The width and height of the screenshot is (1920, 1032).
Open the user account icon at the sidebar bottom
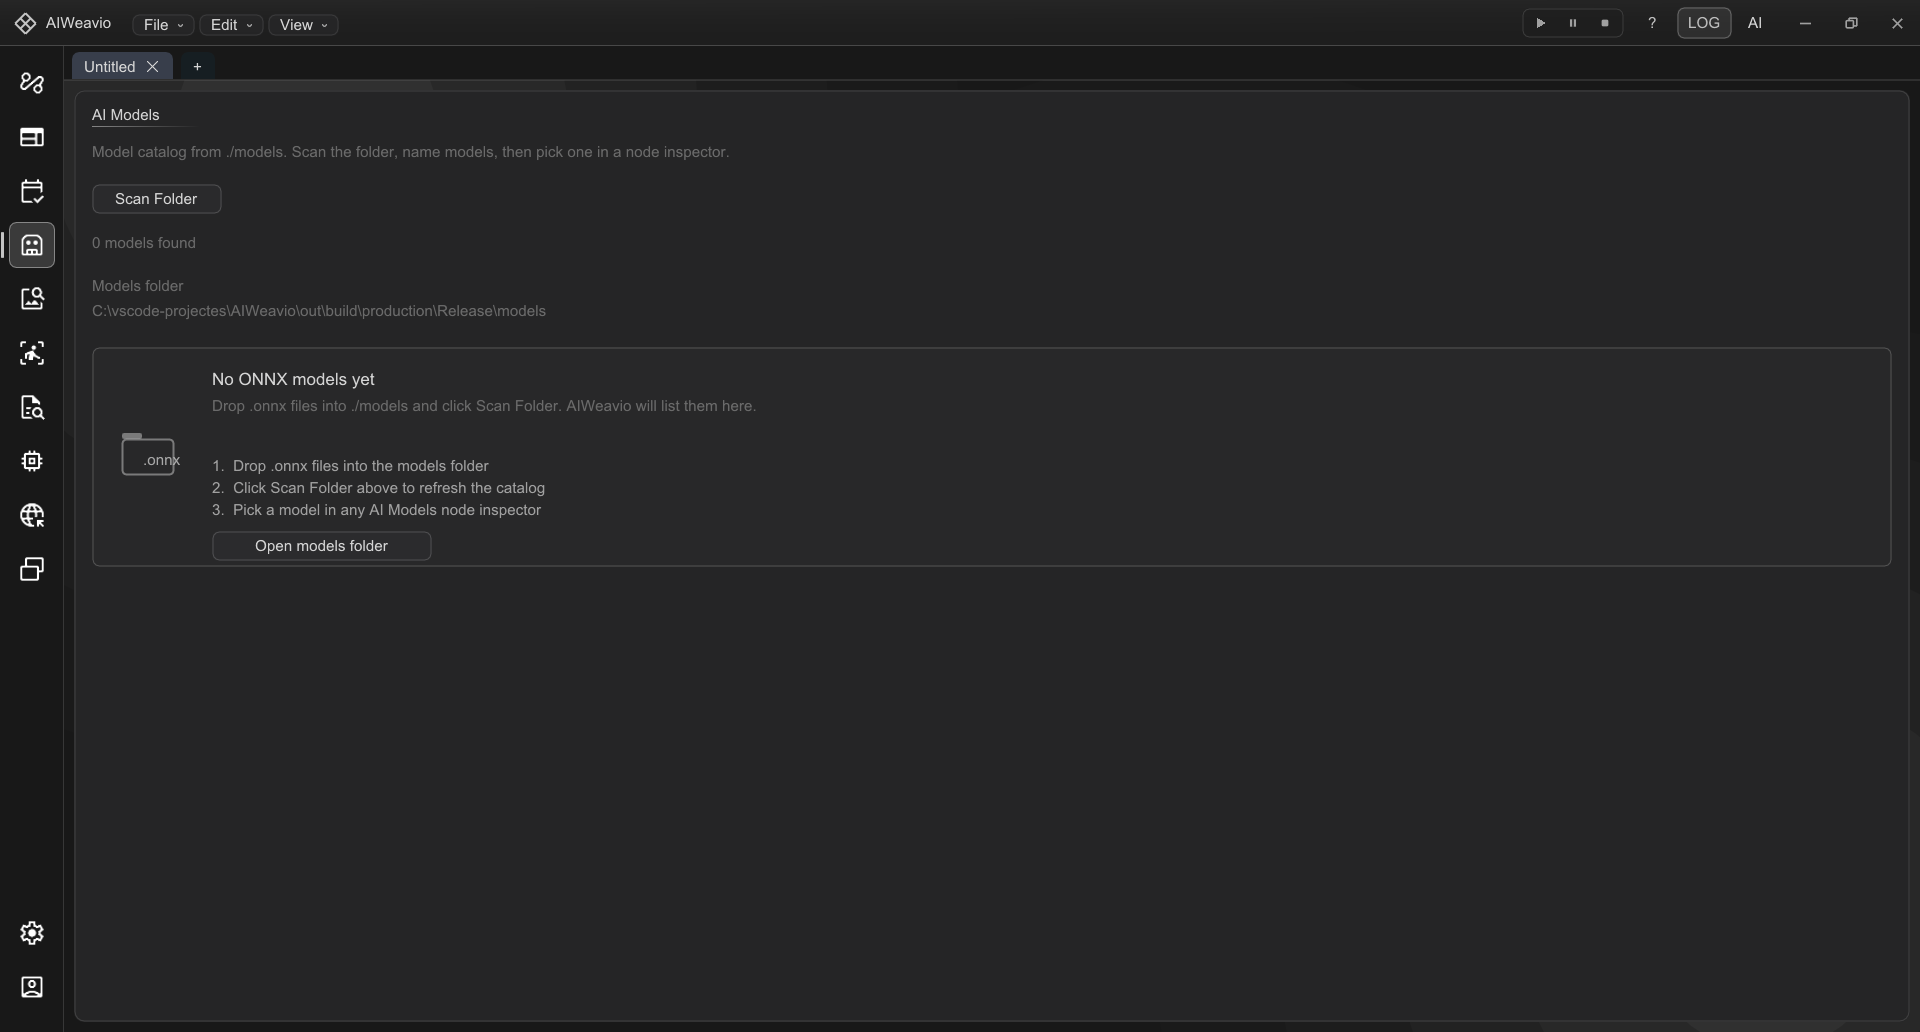point(32,987)
